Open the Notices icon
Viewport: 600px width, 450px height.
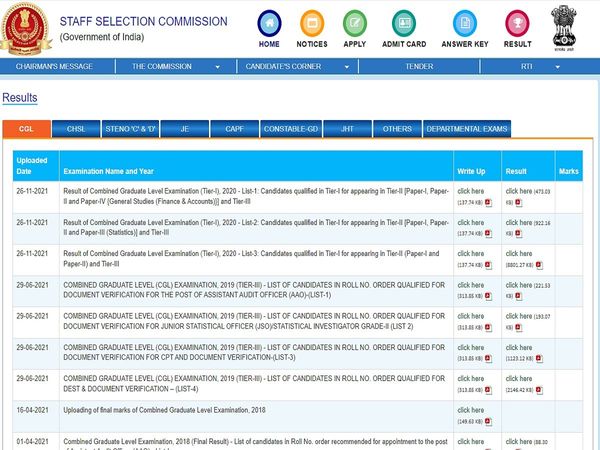click(312, 23)
